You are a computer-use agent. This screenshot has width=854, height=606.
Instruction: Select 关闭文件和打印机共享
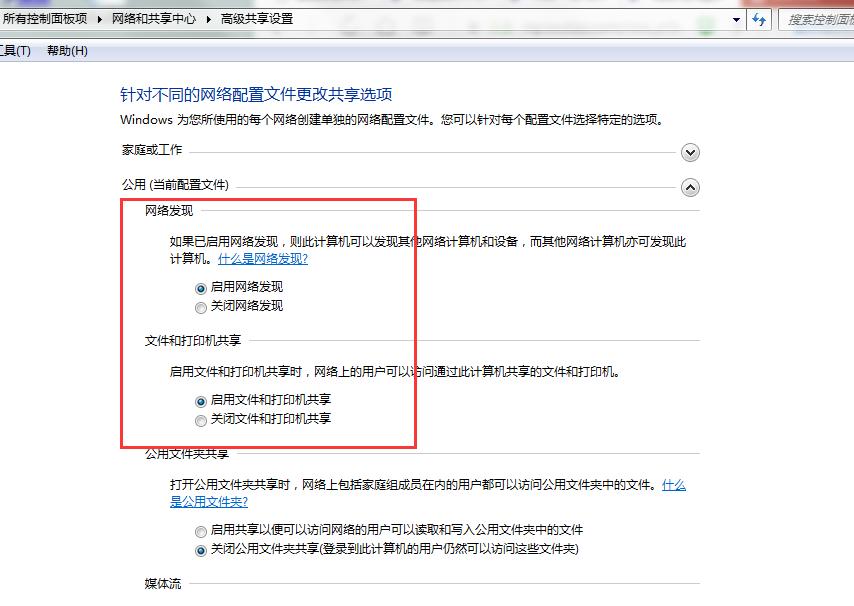200,418
